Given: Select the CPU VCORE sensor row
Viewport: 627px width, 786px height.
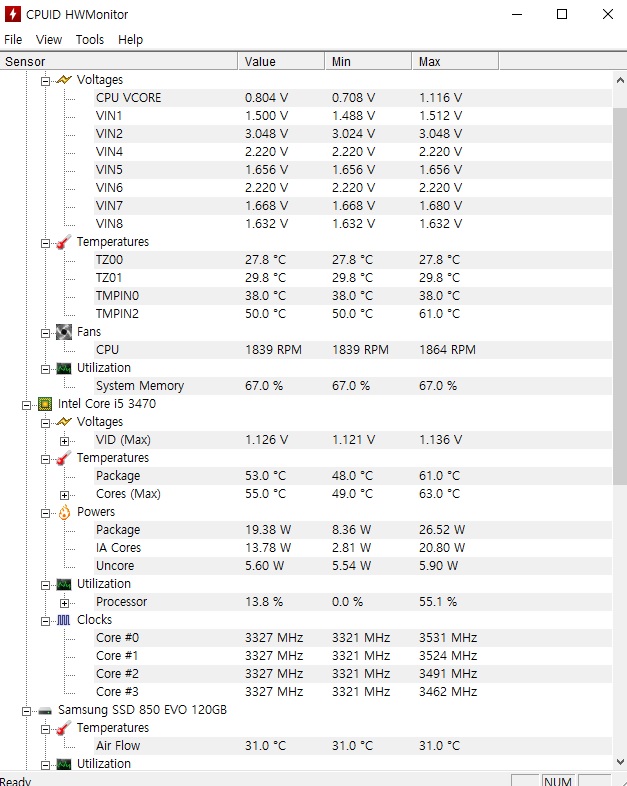Looking at the screenshot, I should tap(128, 98).
